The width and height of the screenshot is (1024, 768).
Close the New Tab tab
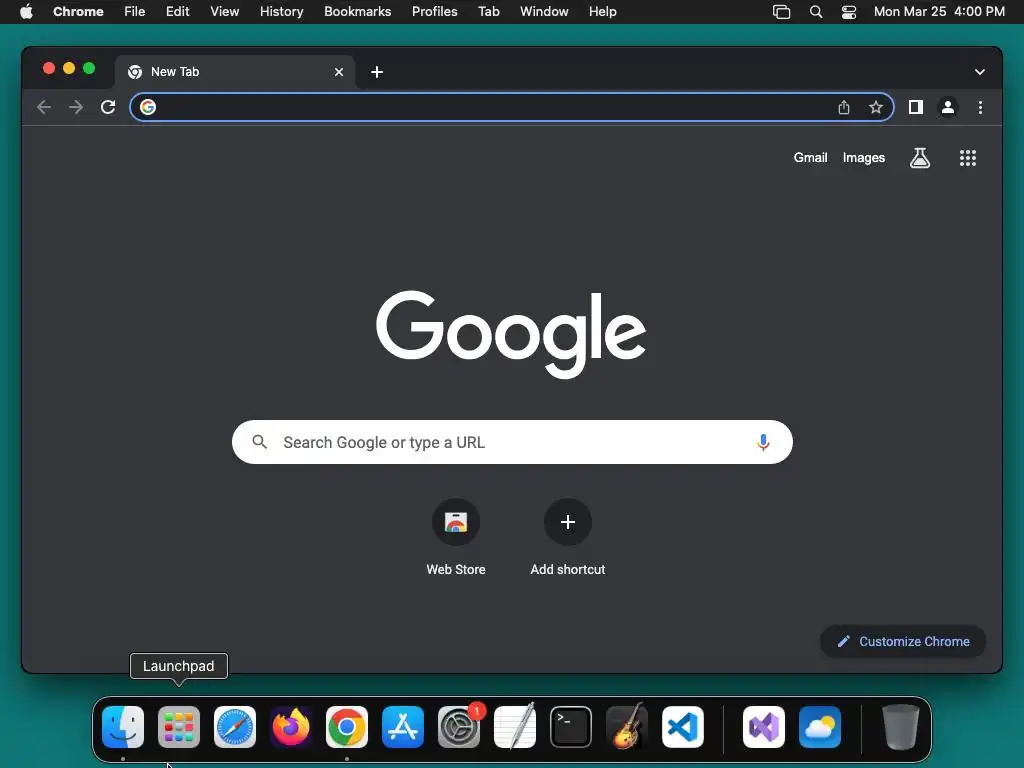(x=339, y=72)
